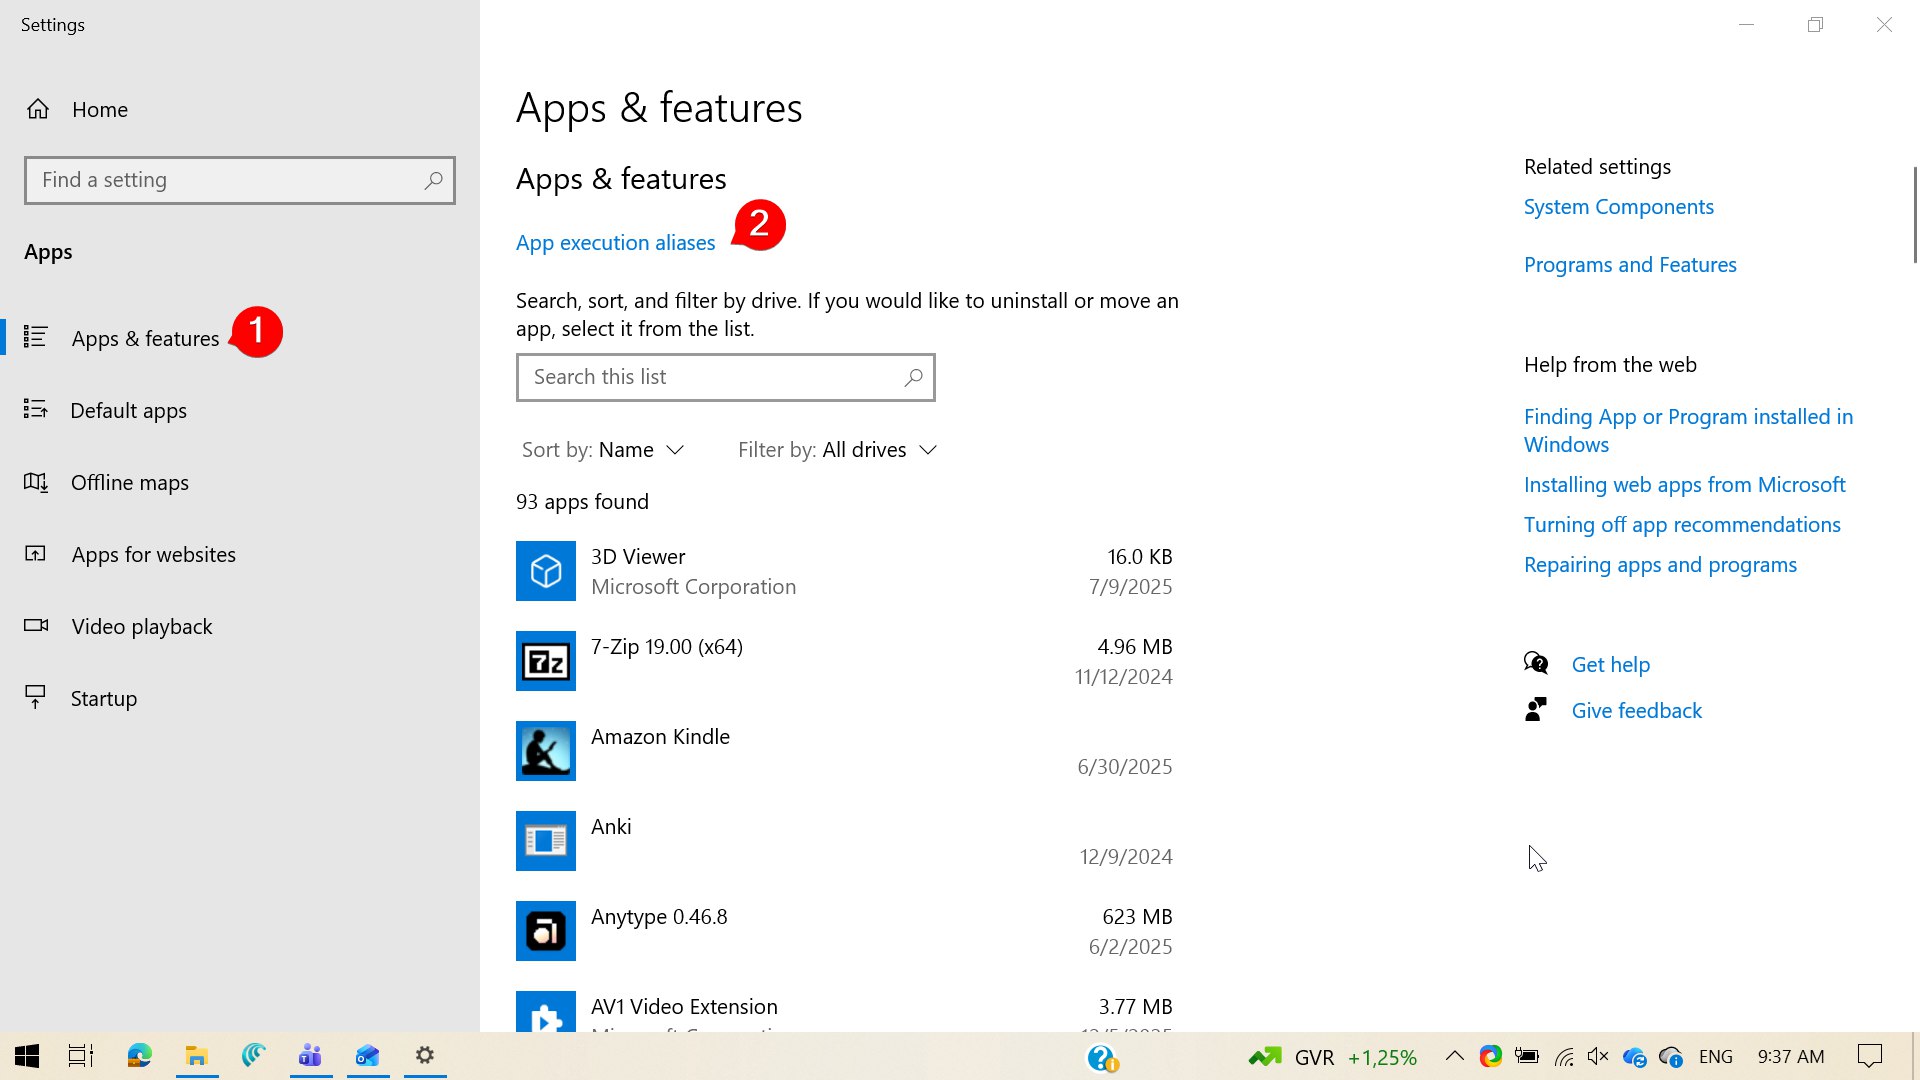
Task: Open System Components related setting
Action: (1618, 207)
